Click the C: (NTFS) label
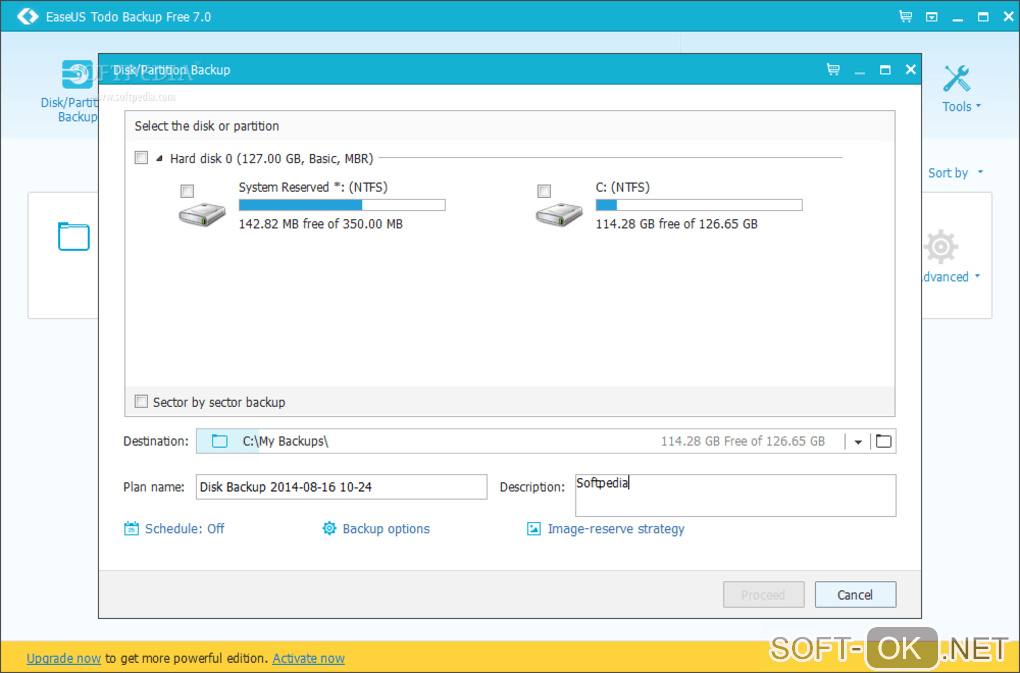The height and width of the screenshot is (673, 1020). pyautogui.click(x=623, y=187)
